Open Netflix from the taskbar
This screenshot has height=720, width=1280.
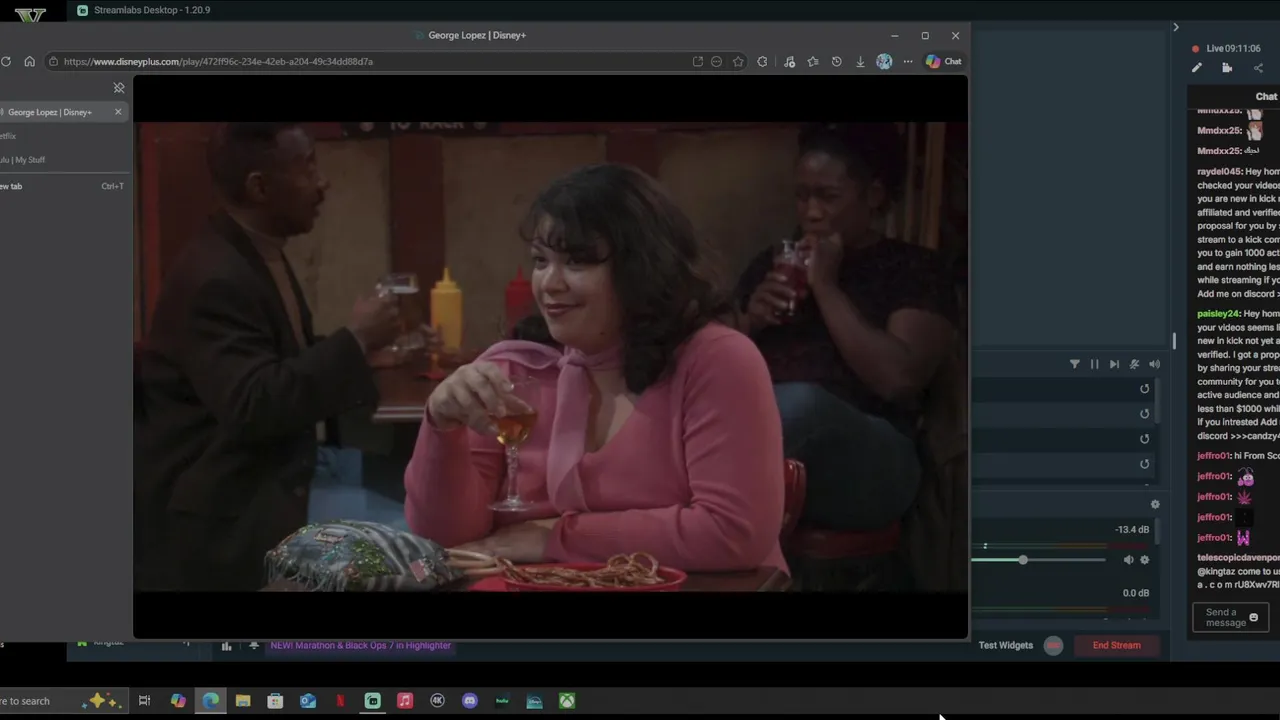pos(340,701)
